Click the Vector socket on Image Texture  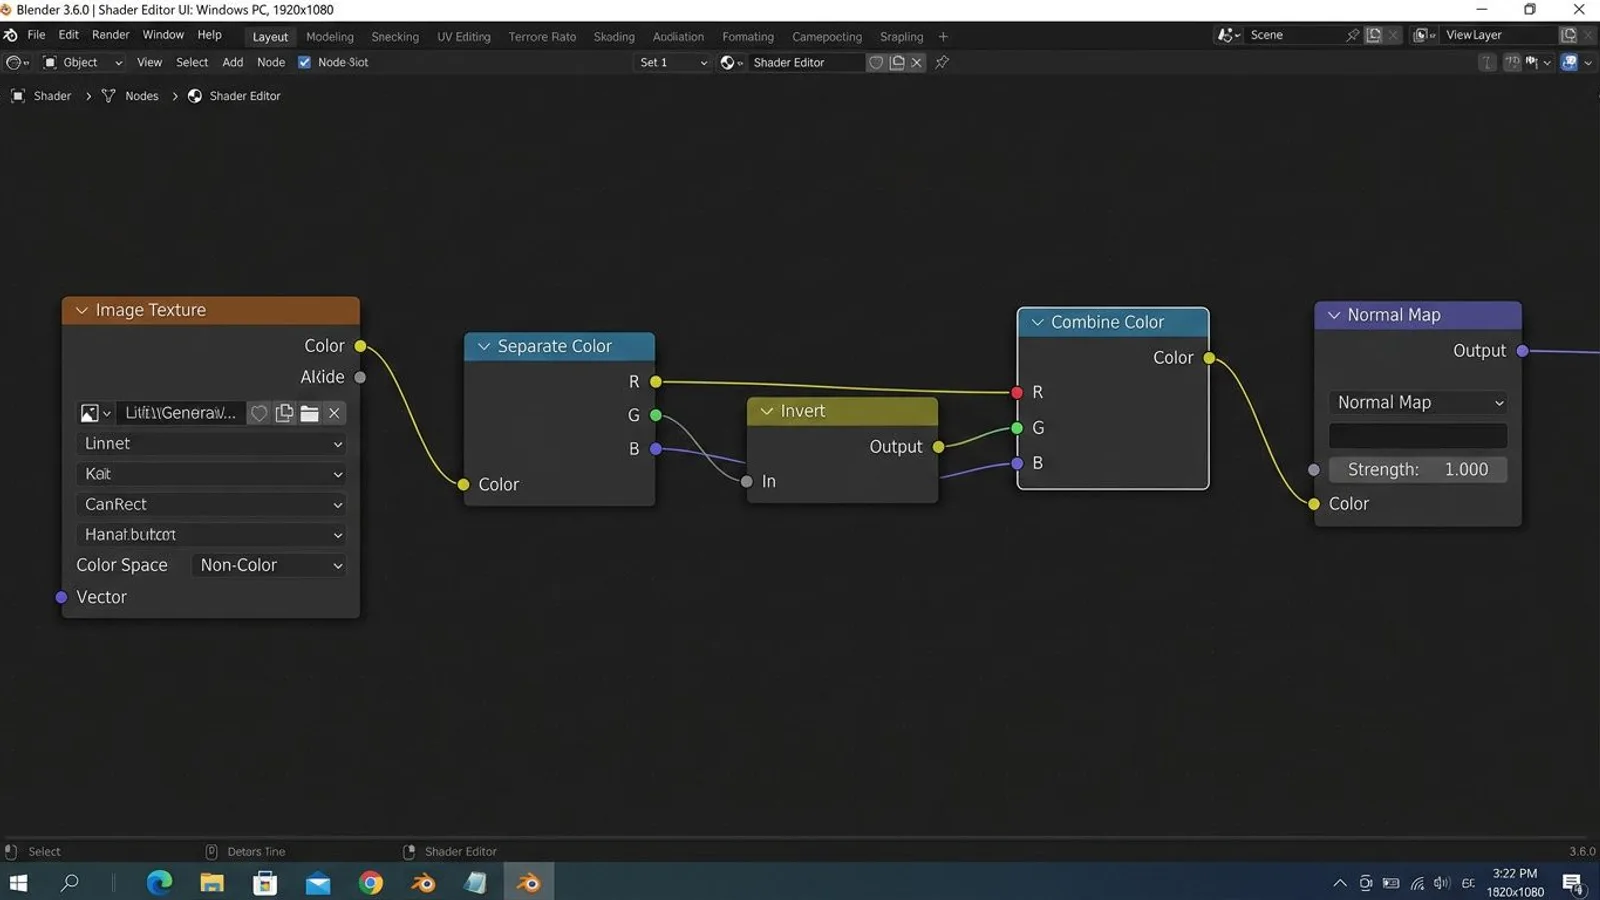pos(61,597)
